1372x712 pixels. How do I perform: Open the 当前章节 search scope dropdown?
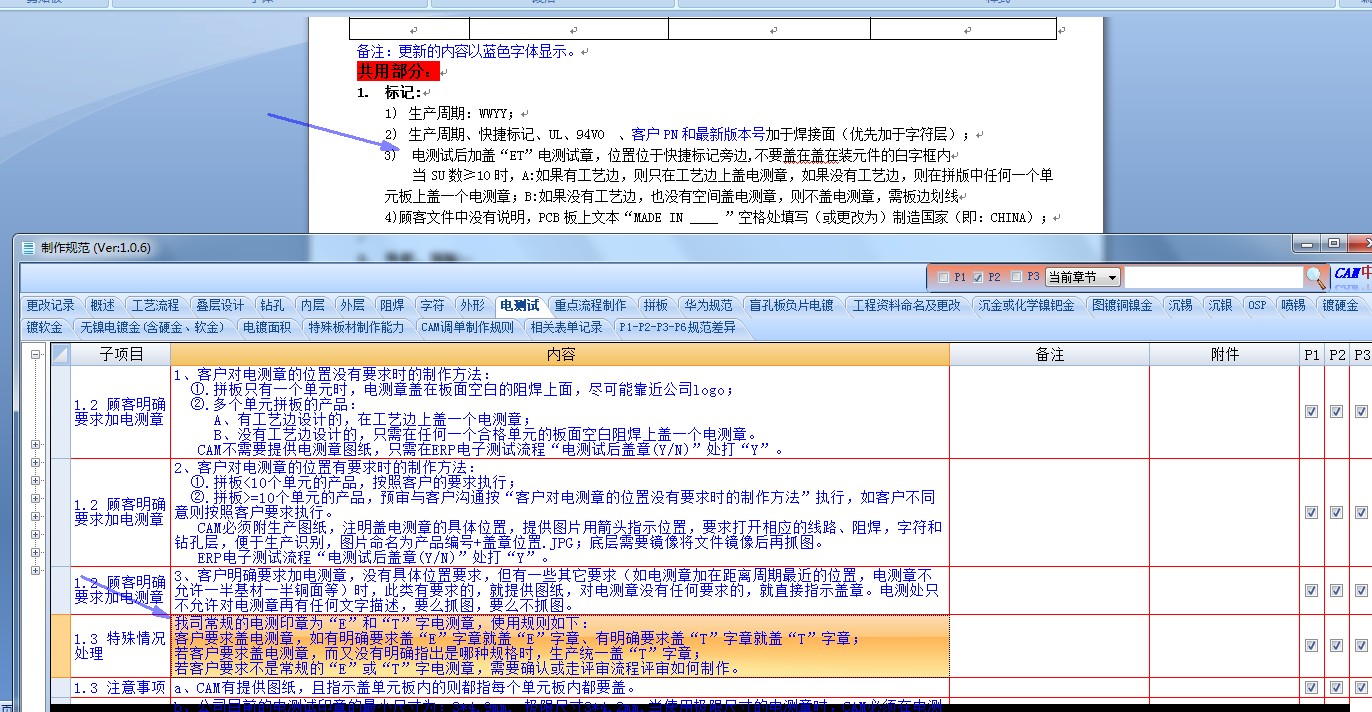point(1083,277)
